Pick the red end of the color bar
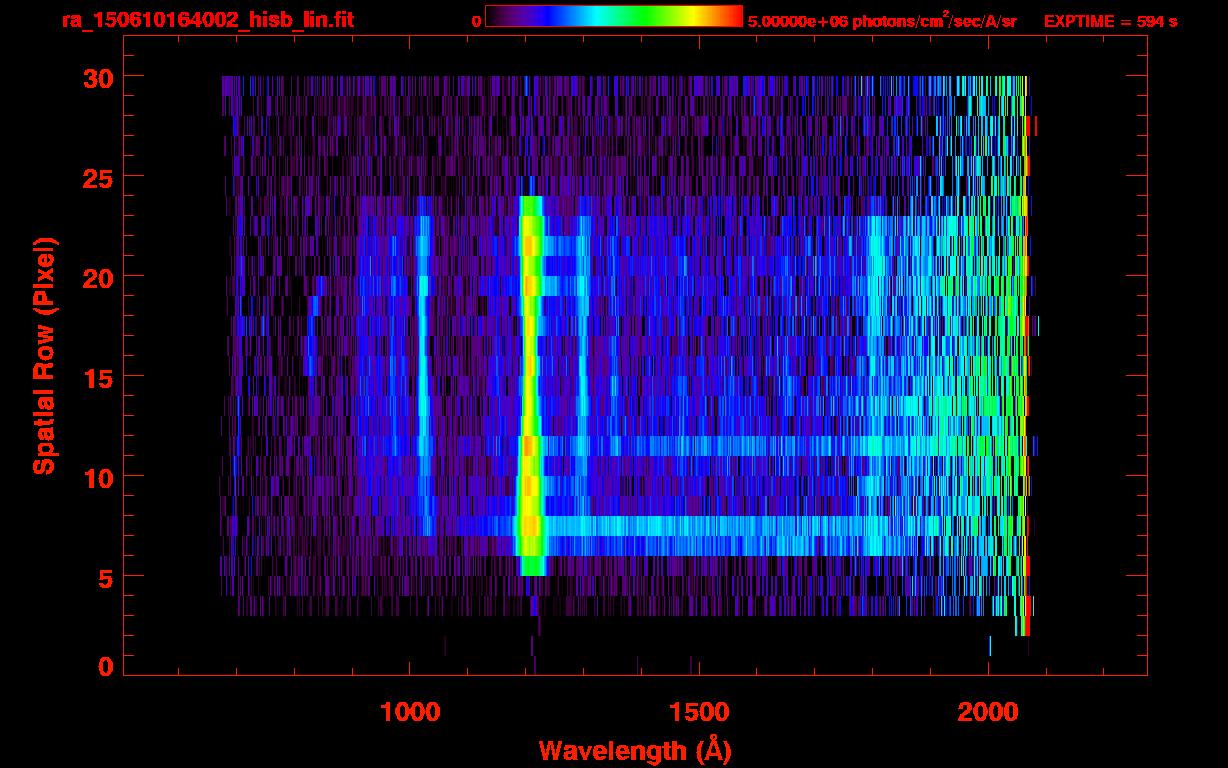1228x768 pixels. tap(735, 16)
